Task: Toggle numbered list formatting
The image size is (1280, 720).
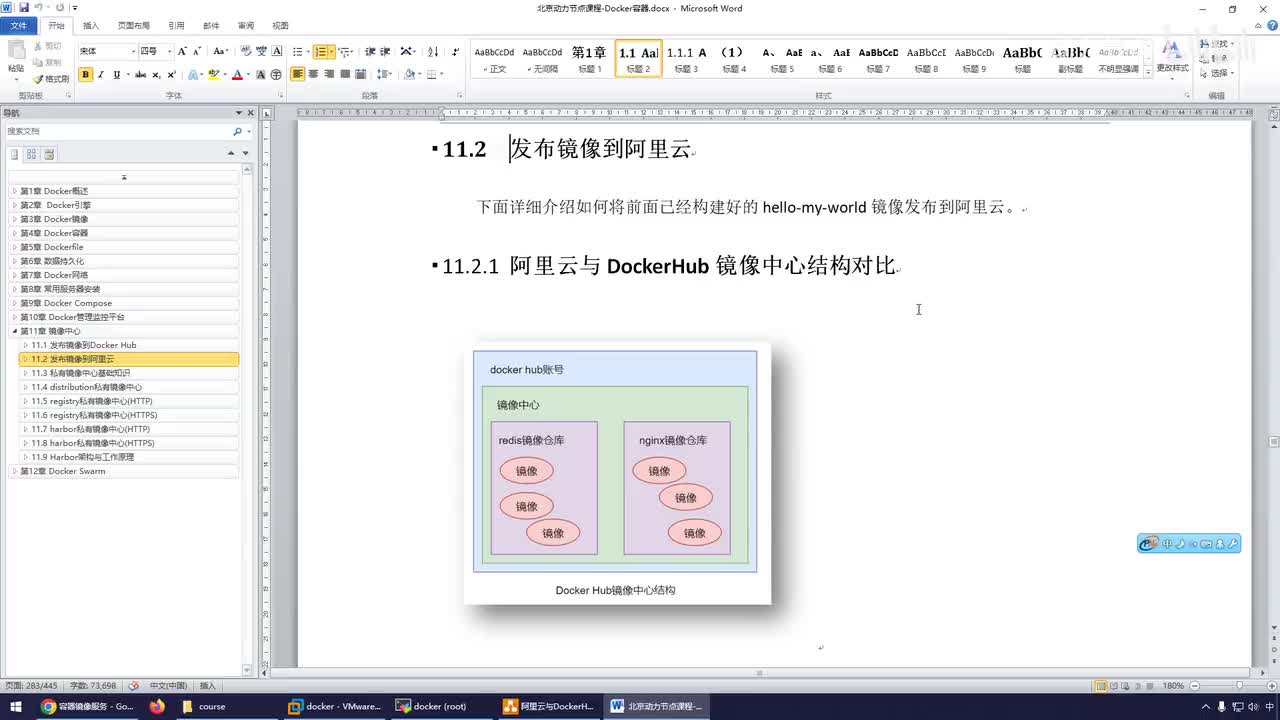Action: (320, 51)
